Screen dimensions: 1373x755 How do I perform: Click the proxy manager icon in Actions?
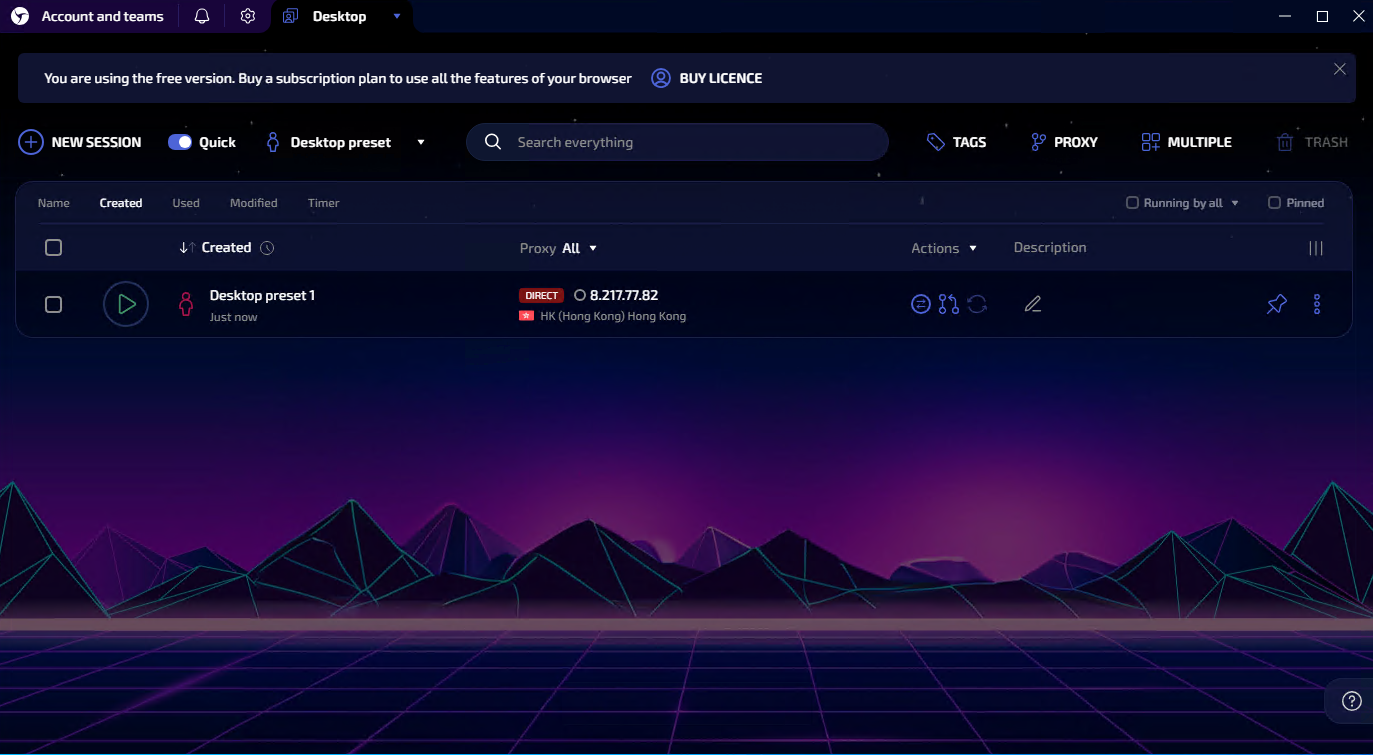tap(948, 304)
